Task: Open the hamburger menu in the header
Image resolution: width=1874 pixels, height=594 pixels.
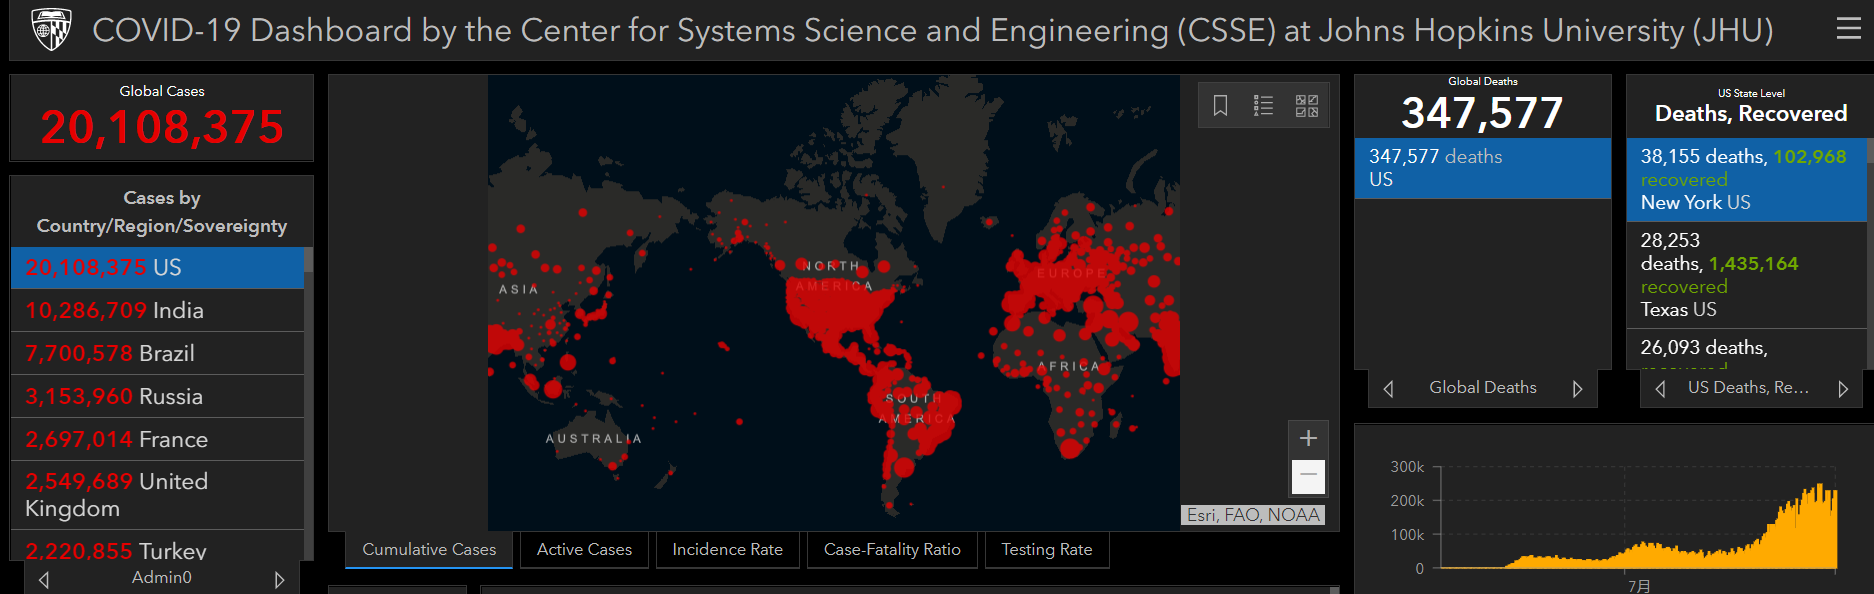Action: (1848, 29)
